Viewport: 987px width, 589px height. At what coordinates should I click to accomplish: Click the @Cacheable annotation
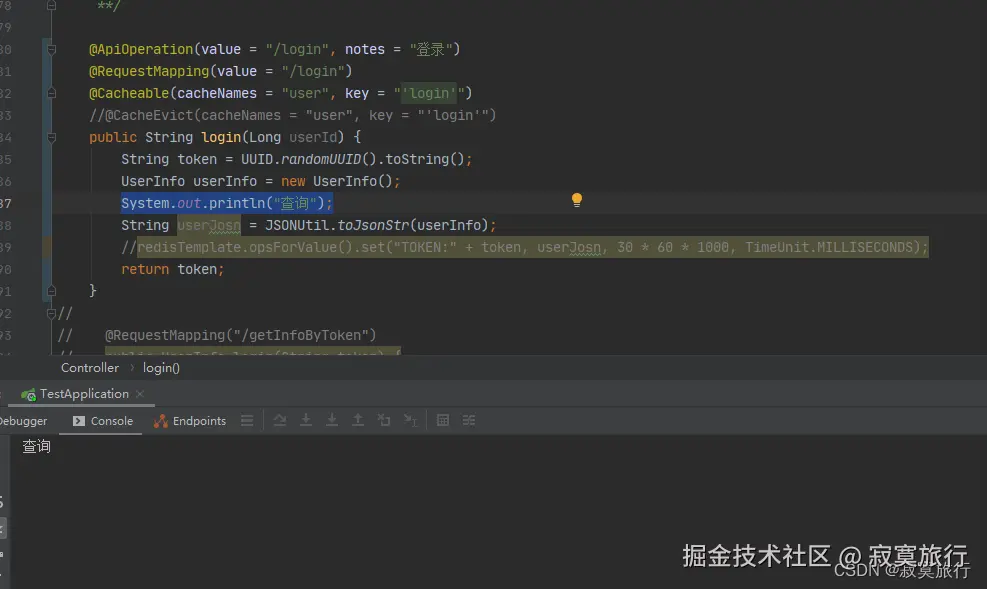pyautogui.click(x=129, y=93)
